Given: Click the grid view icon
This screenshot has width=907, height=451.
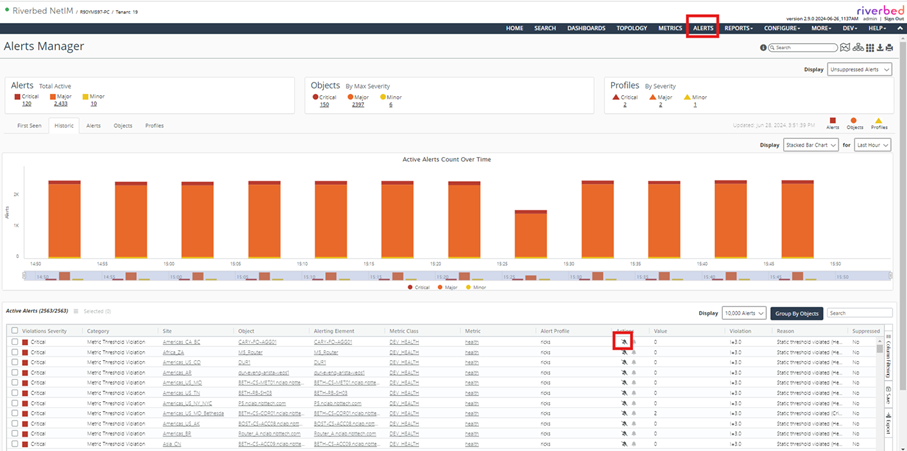Looking at the screenshot, I should pos(869,48).
